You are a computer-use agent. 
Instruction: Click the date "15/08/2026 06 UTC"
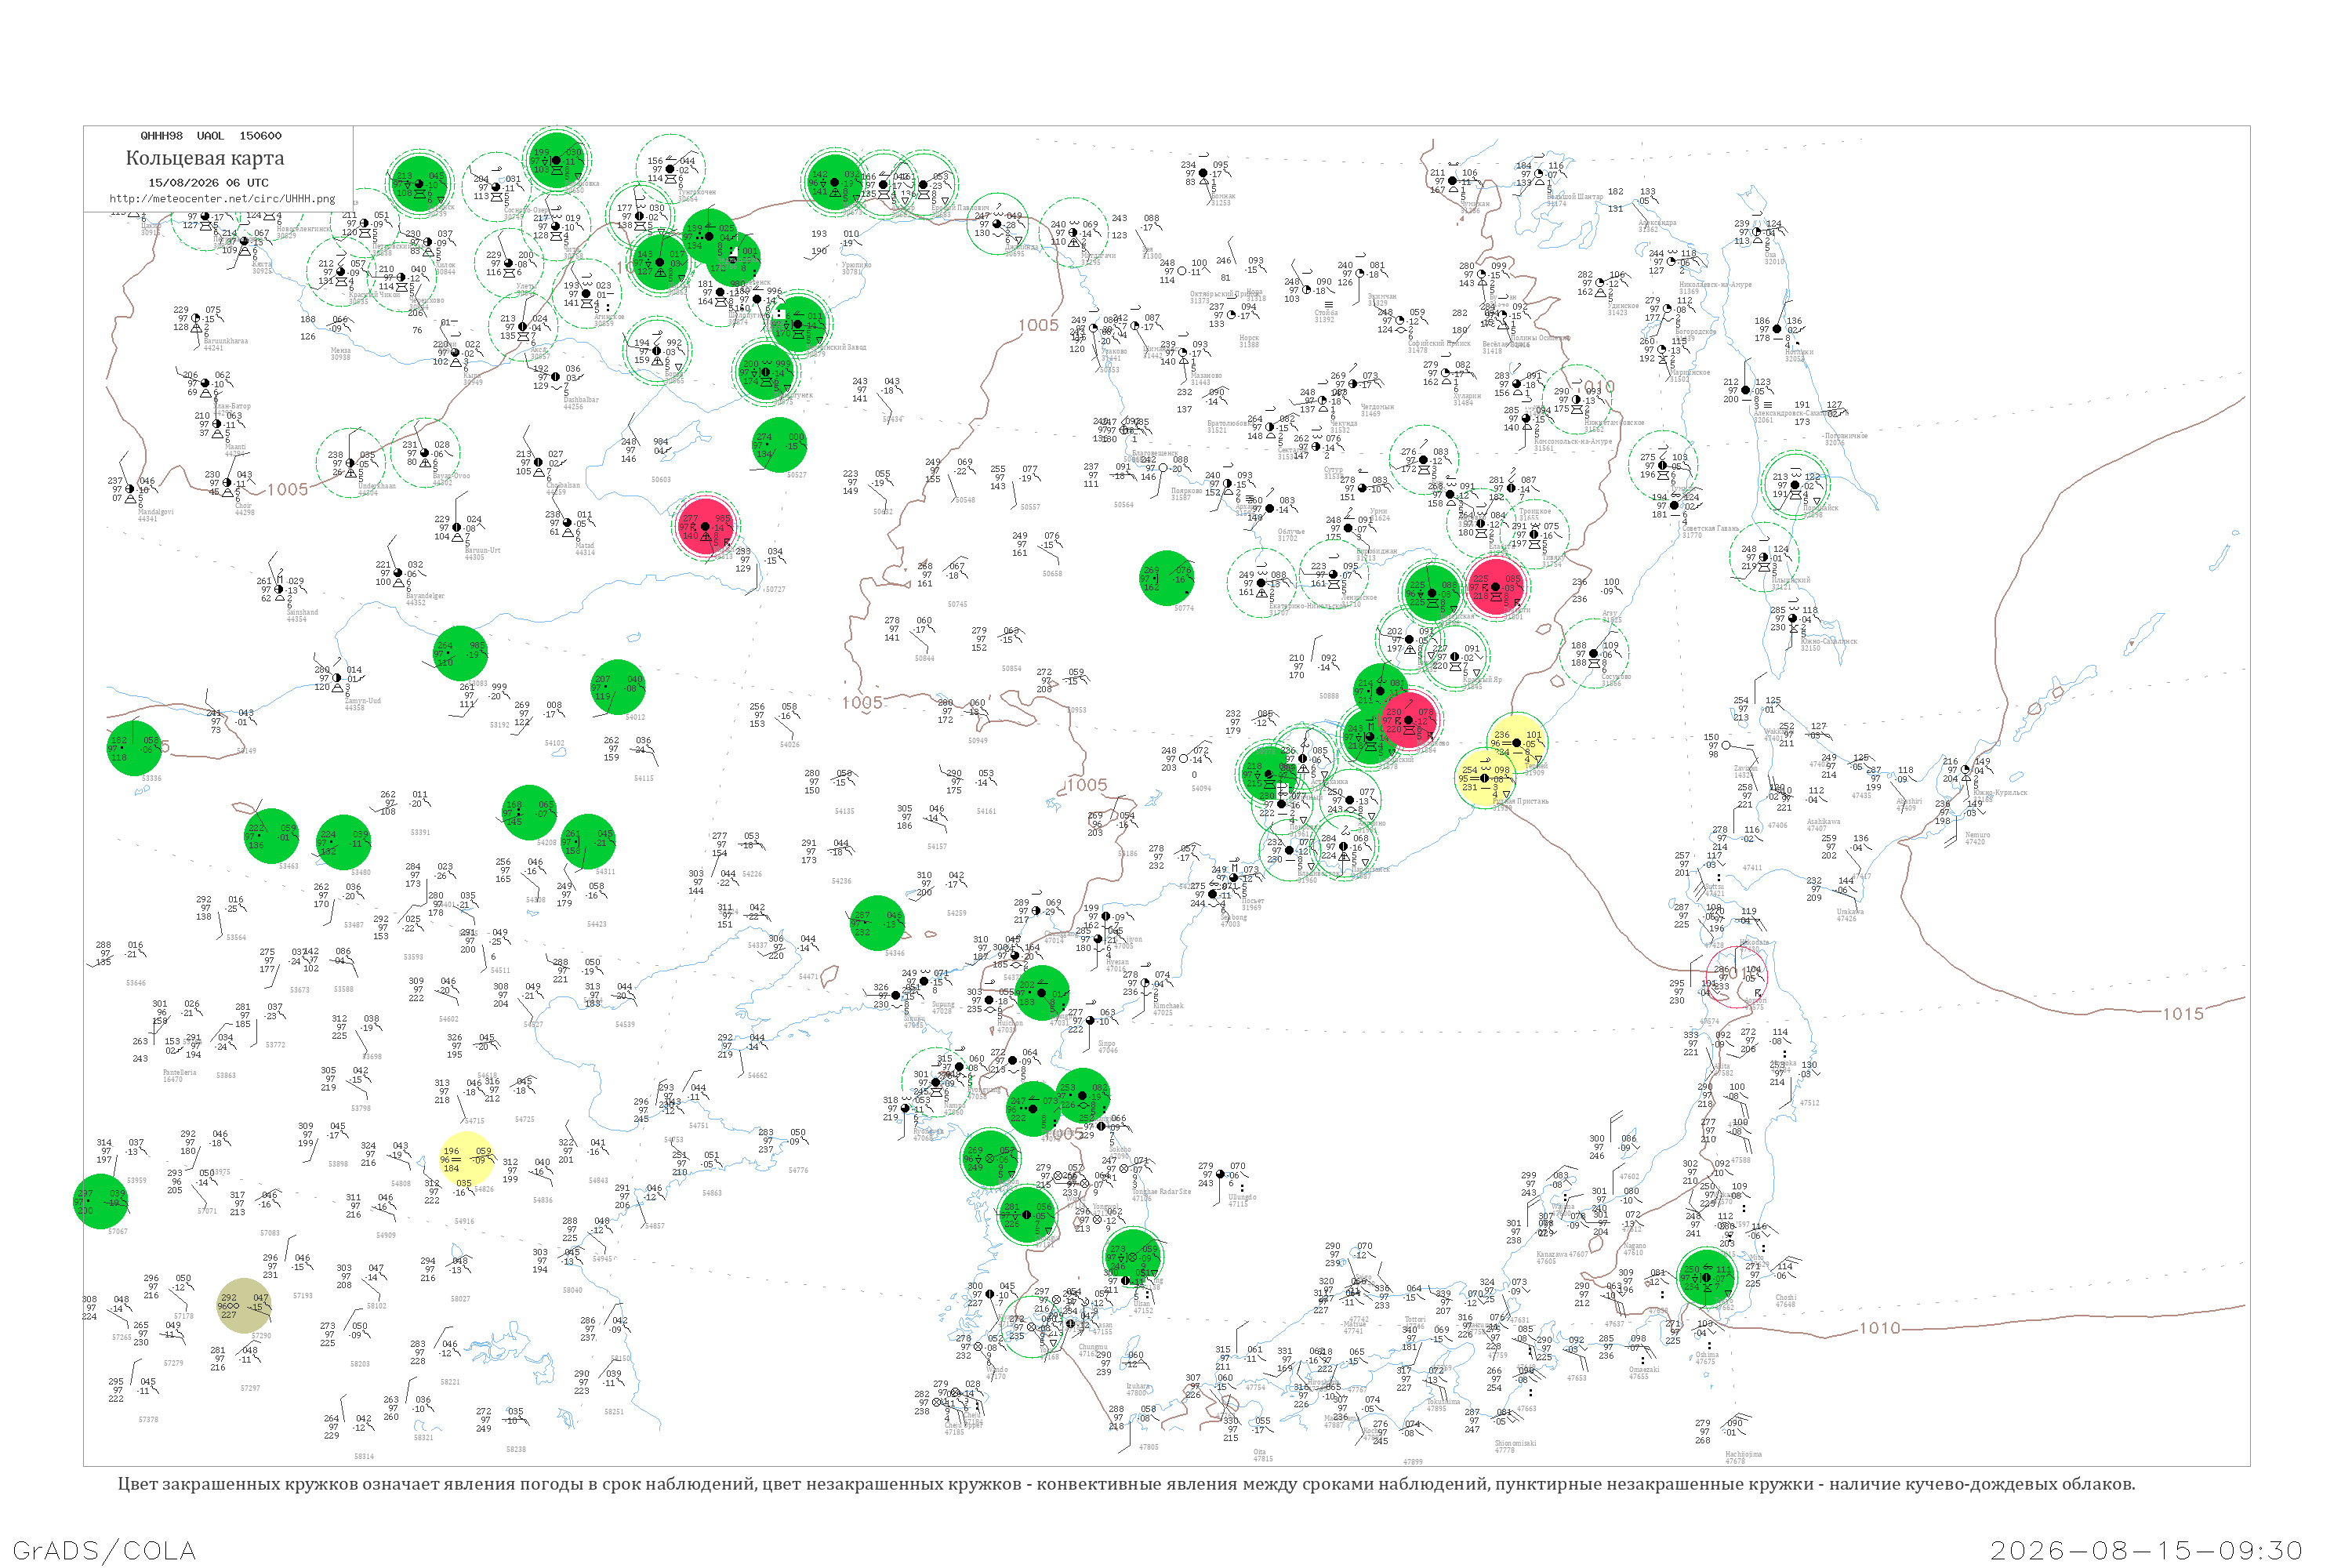point(208,183)
